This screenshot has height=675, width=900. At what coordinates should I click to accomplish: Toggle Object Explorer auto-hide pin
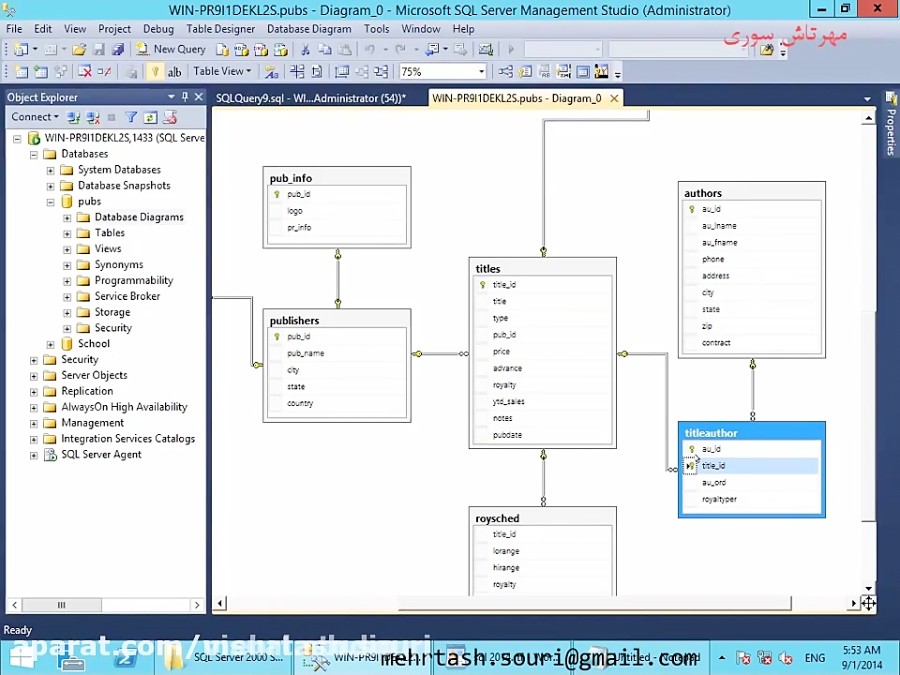click(x=185, y=97)
